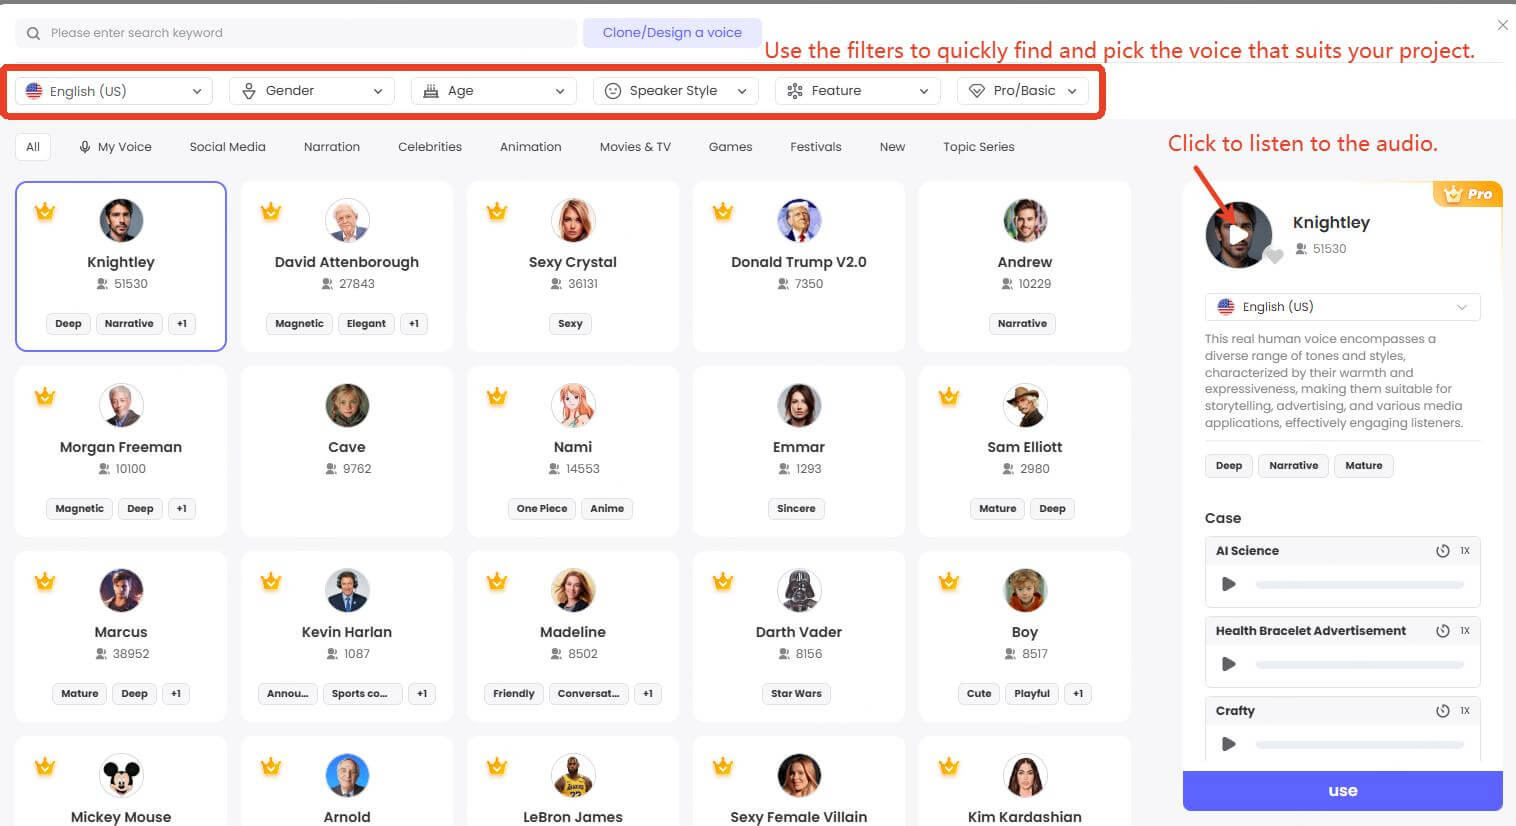Favorite Knightley using the heart icon
This screenshot has width=1516, height=826.
click(1276, 257)
